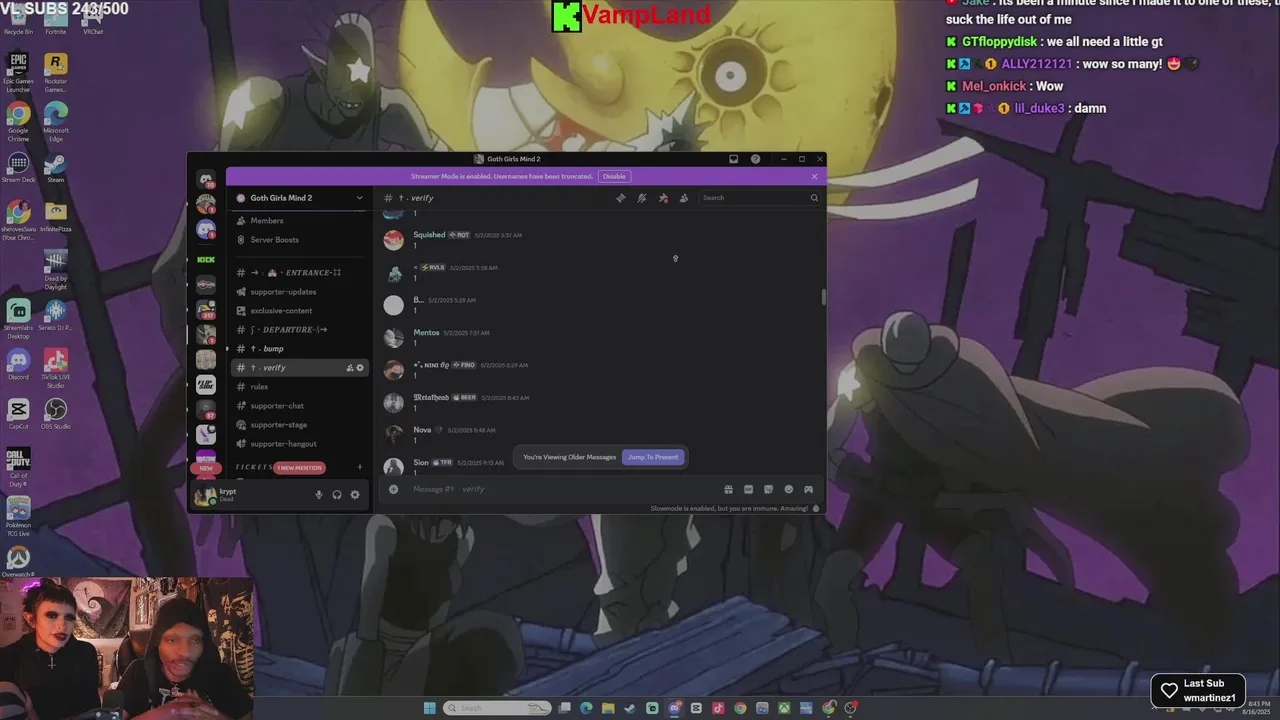
Task: Select OBS Studio desktop icon
Action: point(56,414)
